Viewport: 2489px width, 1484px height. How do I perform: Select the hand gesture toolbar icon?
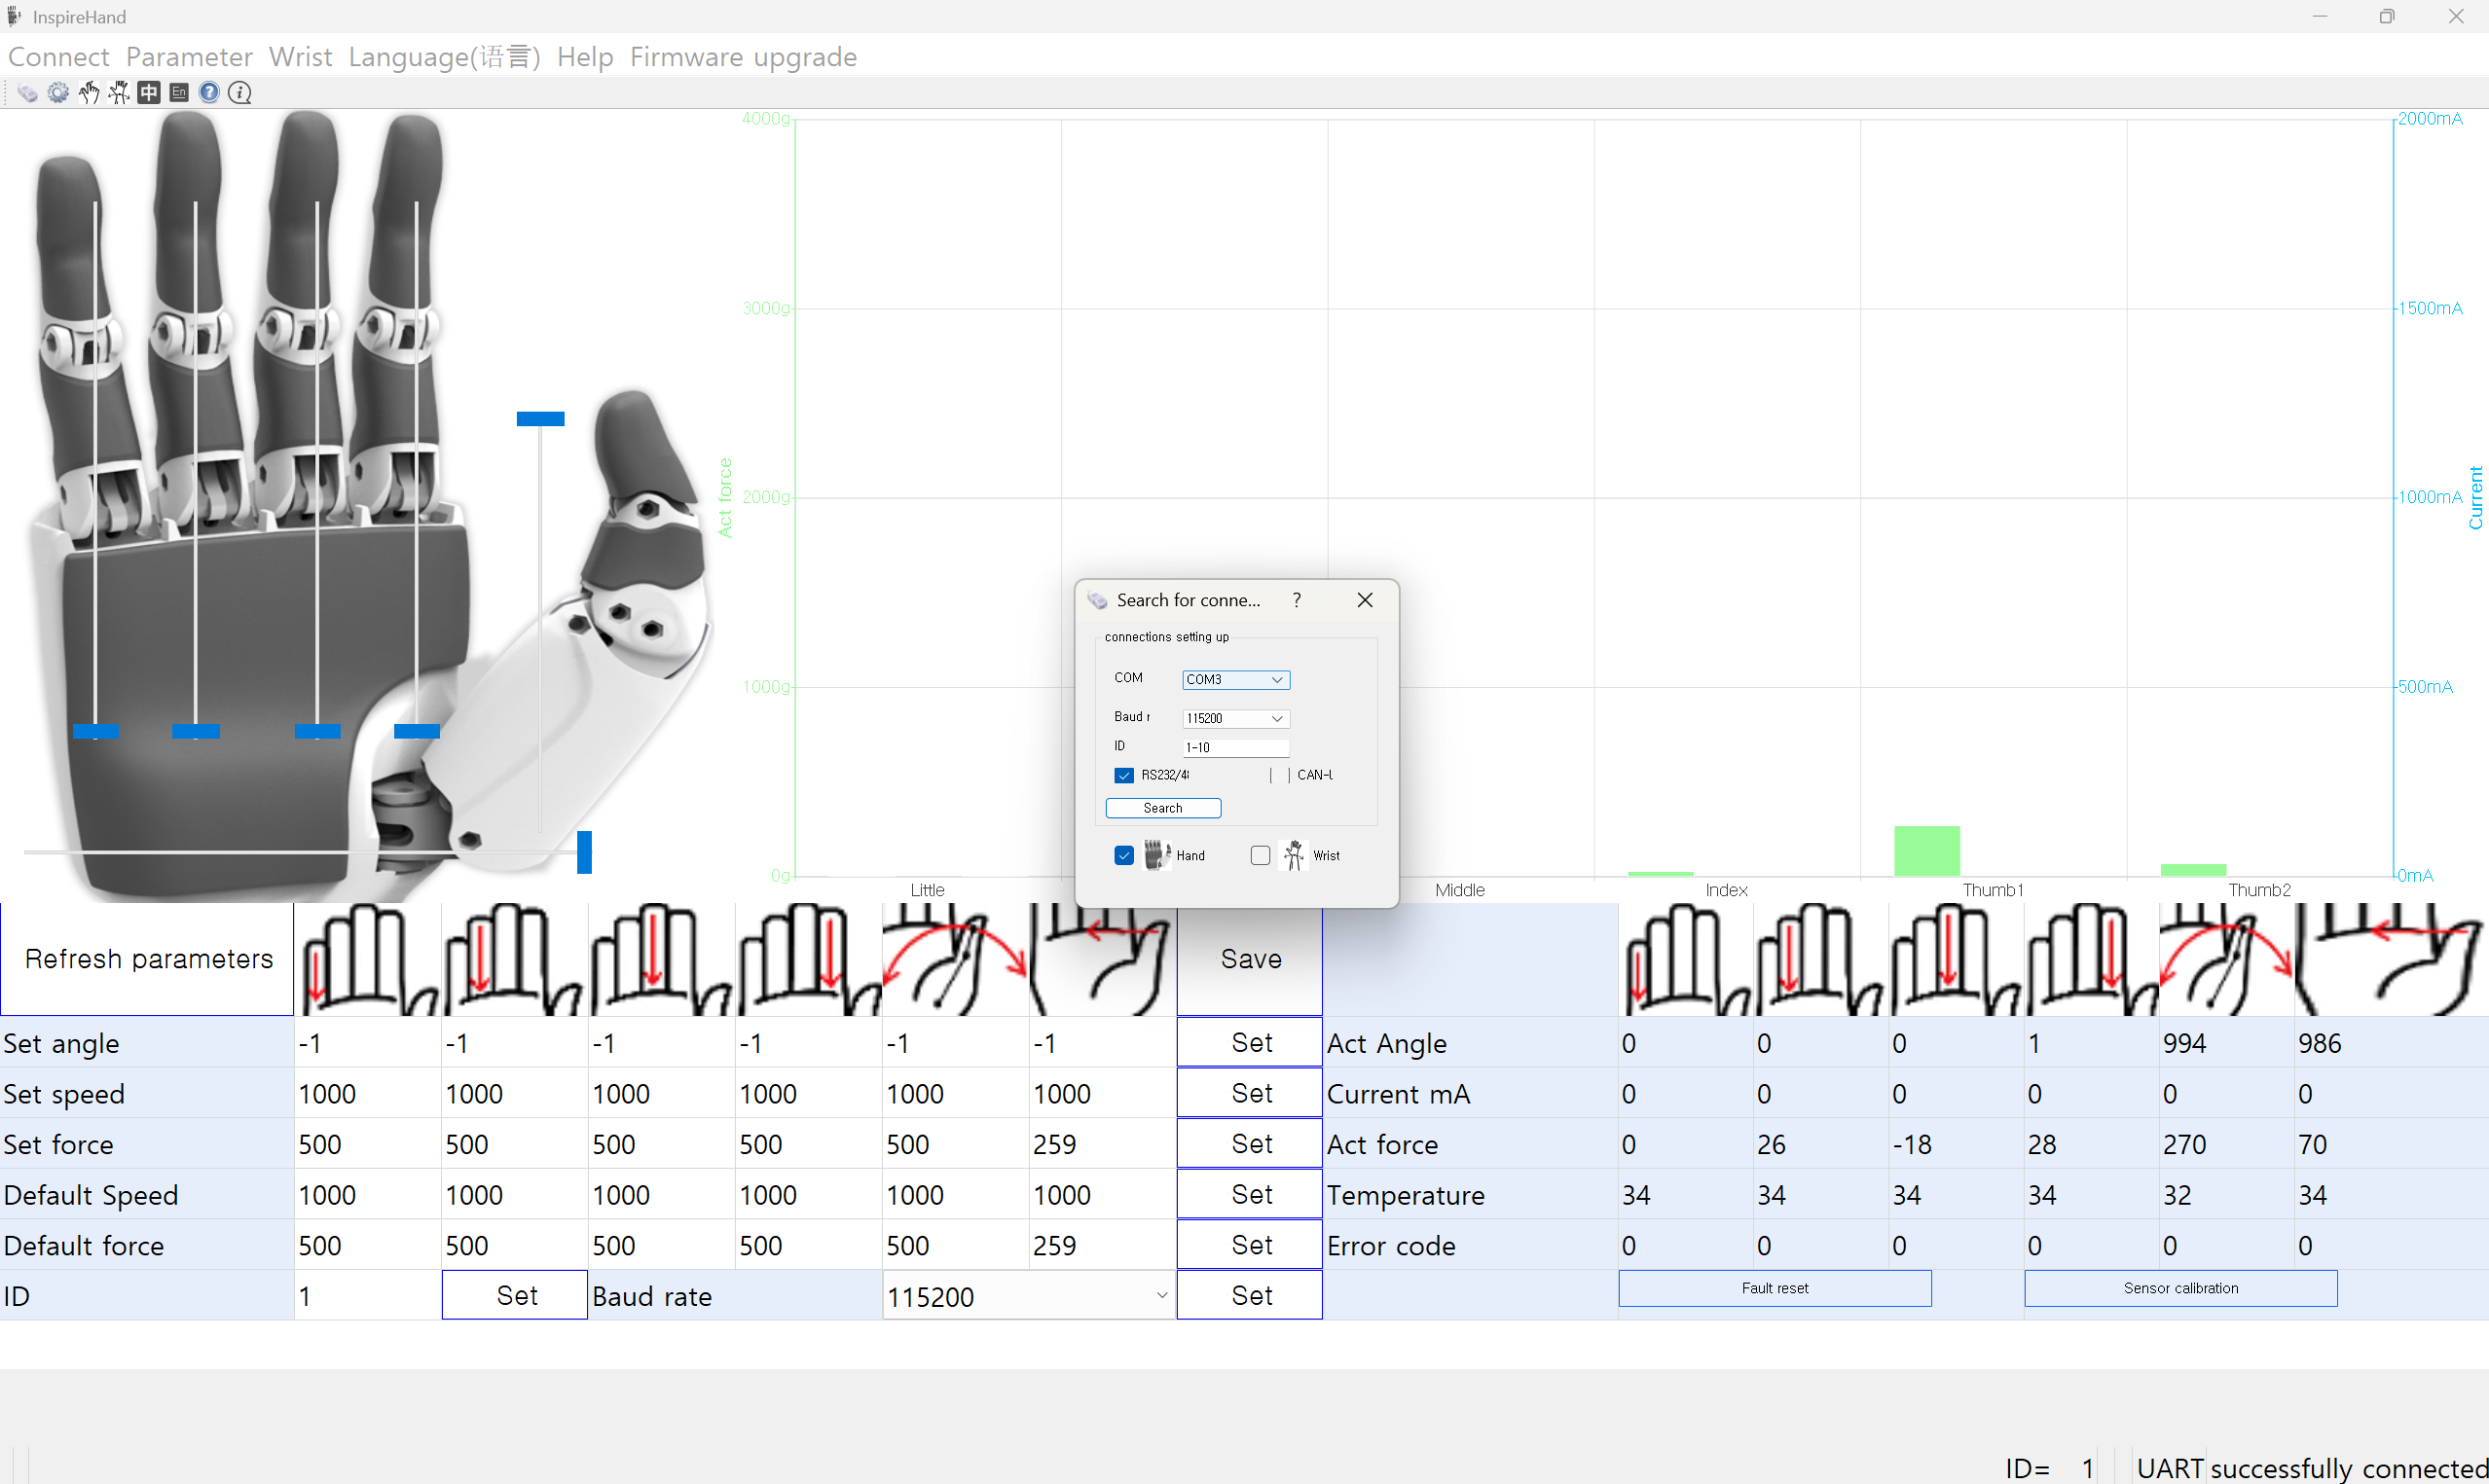click(x=89, y=93)
